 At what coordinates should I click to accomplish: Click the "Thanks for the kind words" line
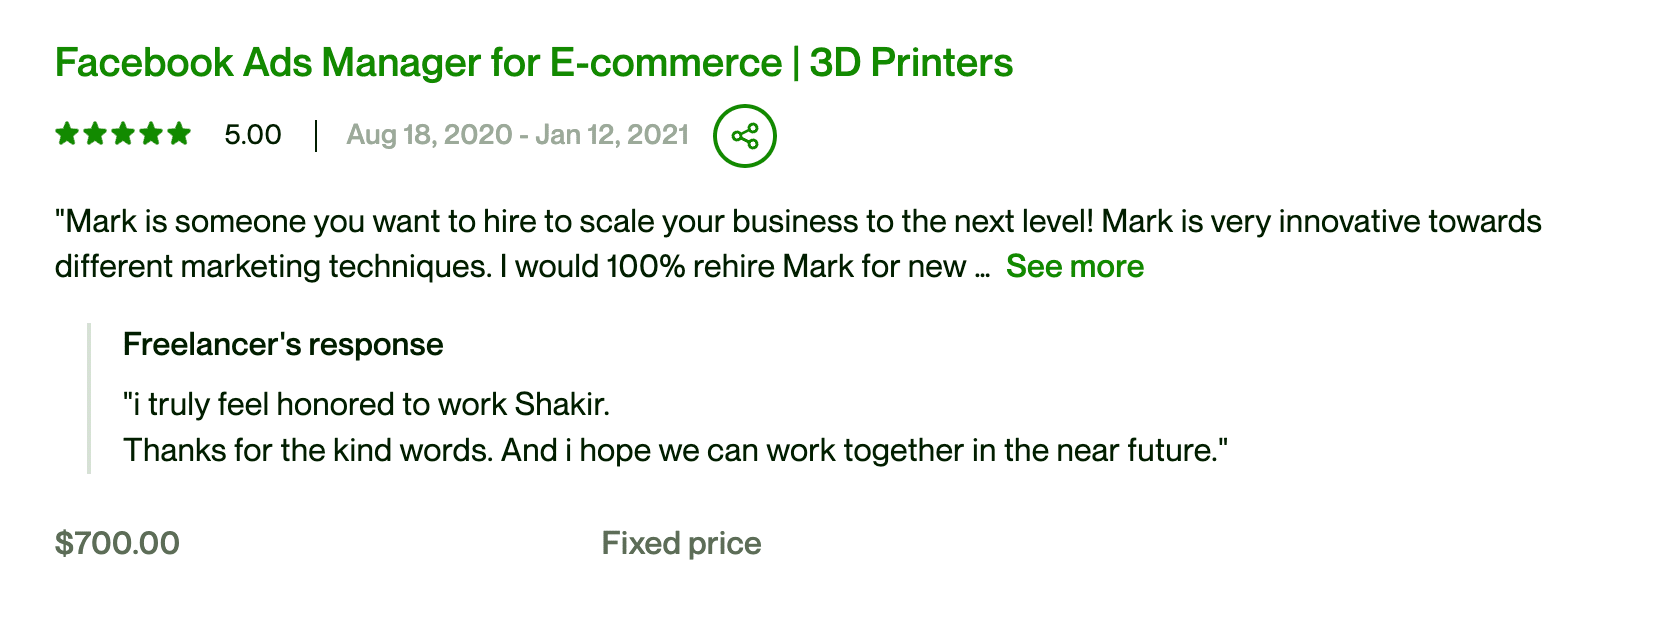click(675, 450)
